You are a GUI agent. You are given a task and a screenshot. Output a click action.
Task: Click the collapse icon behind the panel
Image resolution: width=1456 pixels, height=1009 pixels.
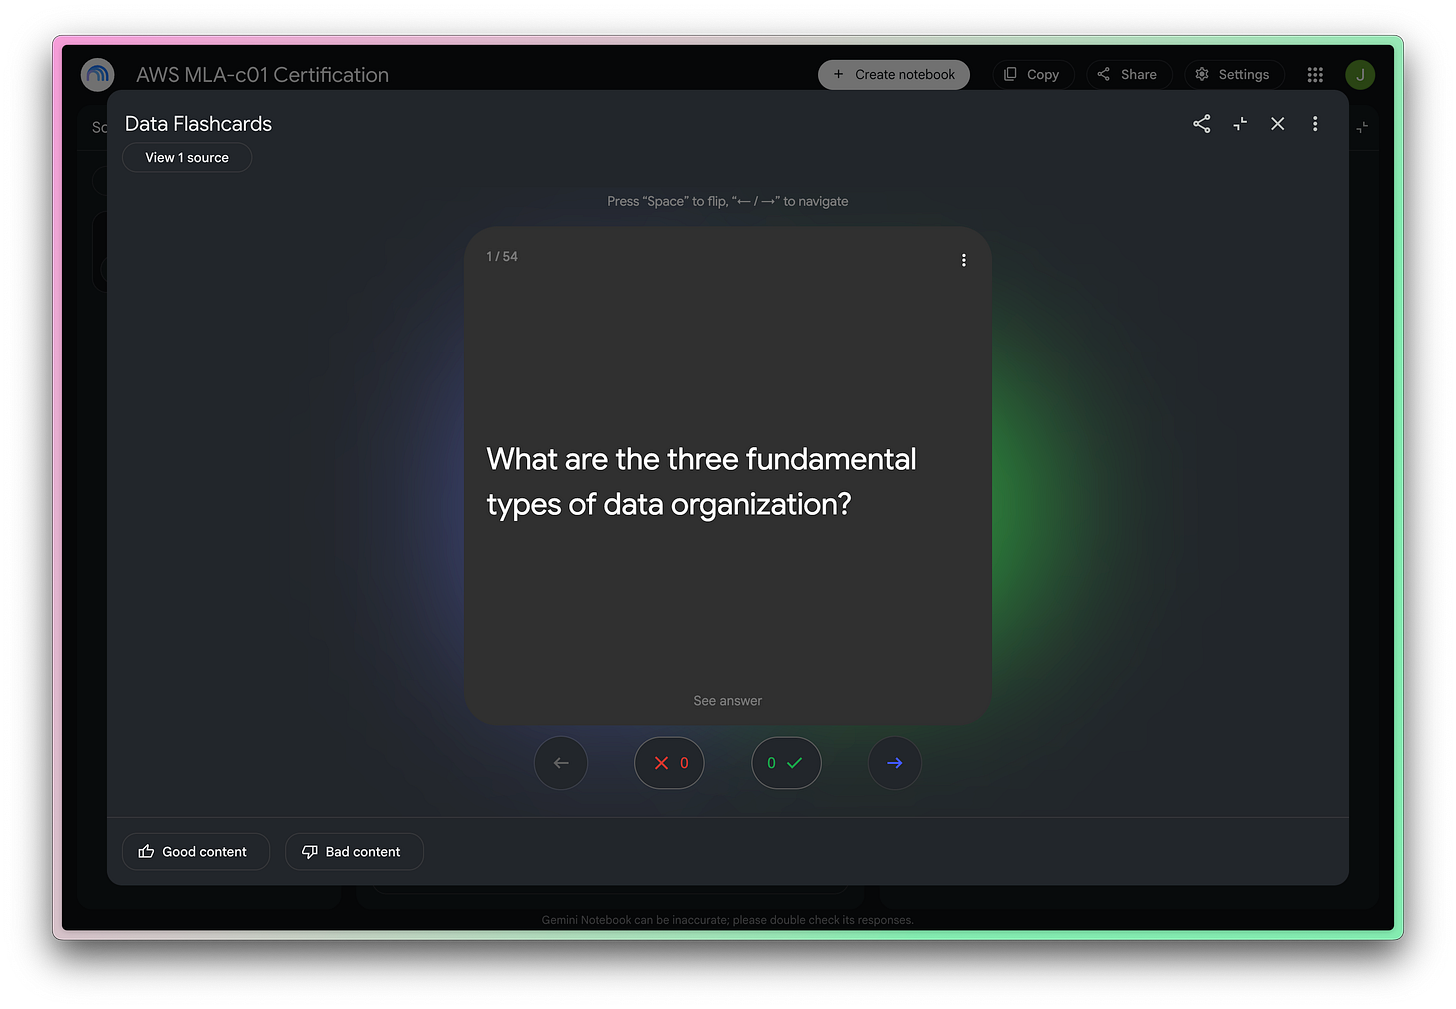pos(1362,127)
